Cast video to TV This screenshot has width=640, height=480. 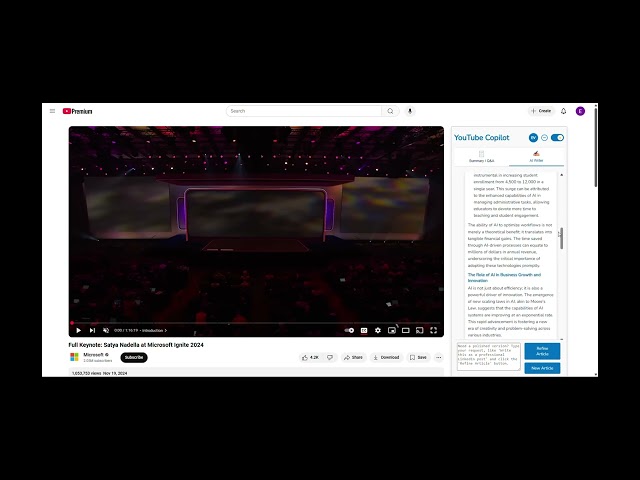[420, 331]
